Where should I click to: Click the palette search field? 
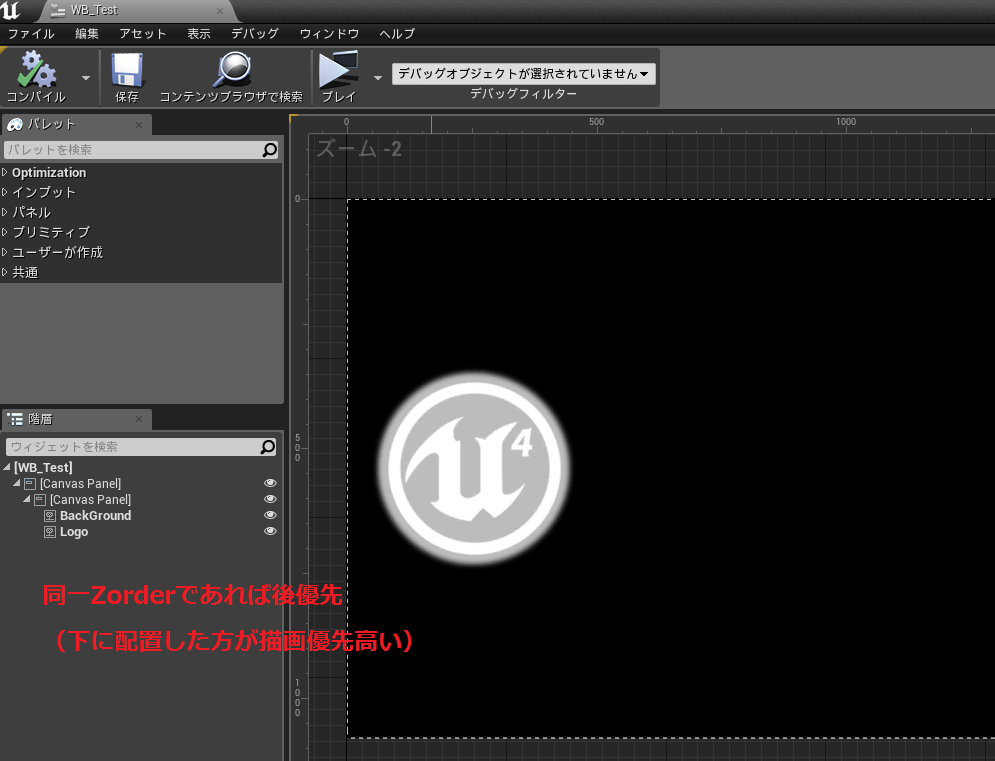(x=133, y=150)
